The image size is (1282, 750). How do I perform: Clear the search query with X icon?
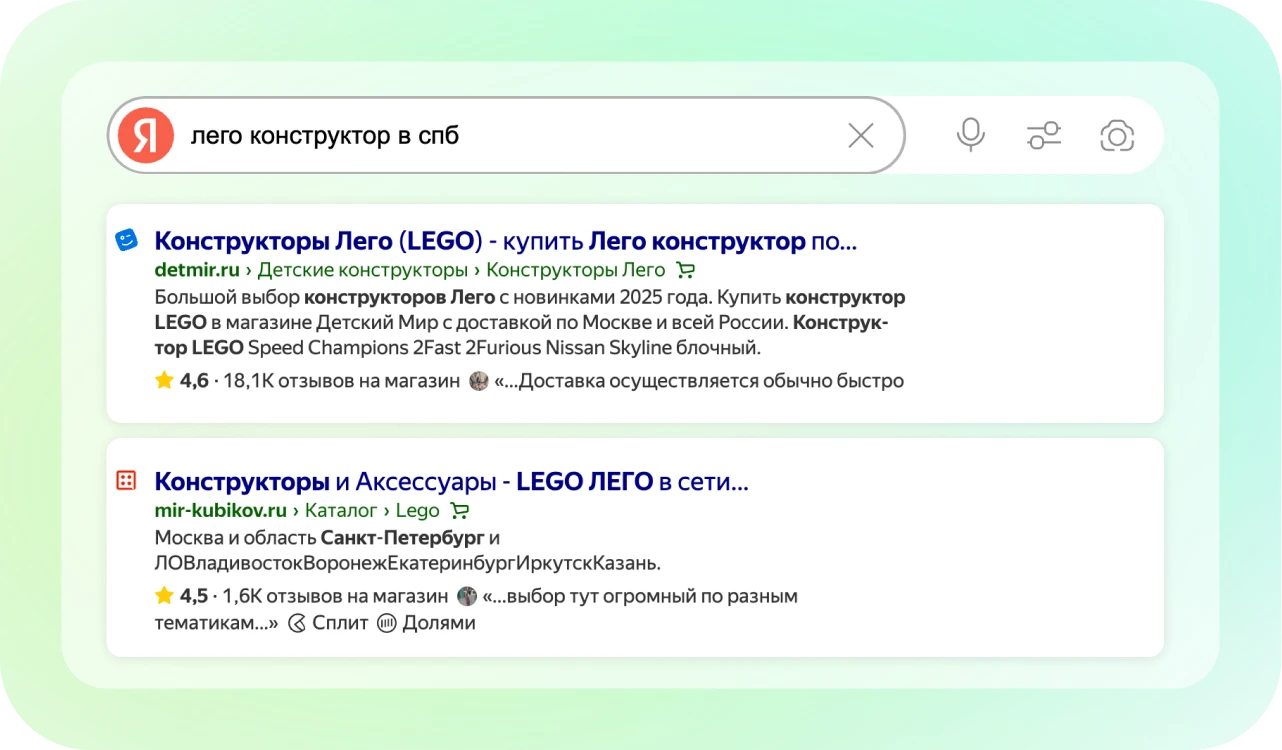[860, 136]
